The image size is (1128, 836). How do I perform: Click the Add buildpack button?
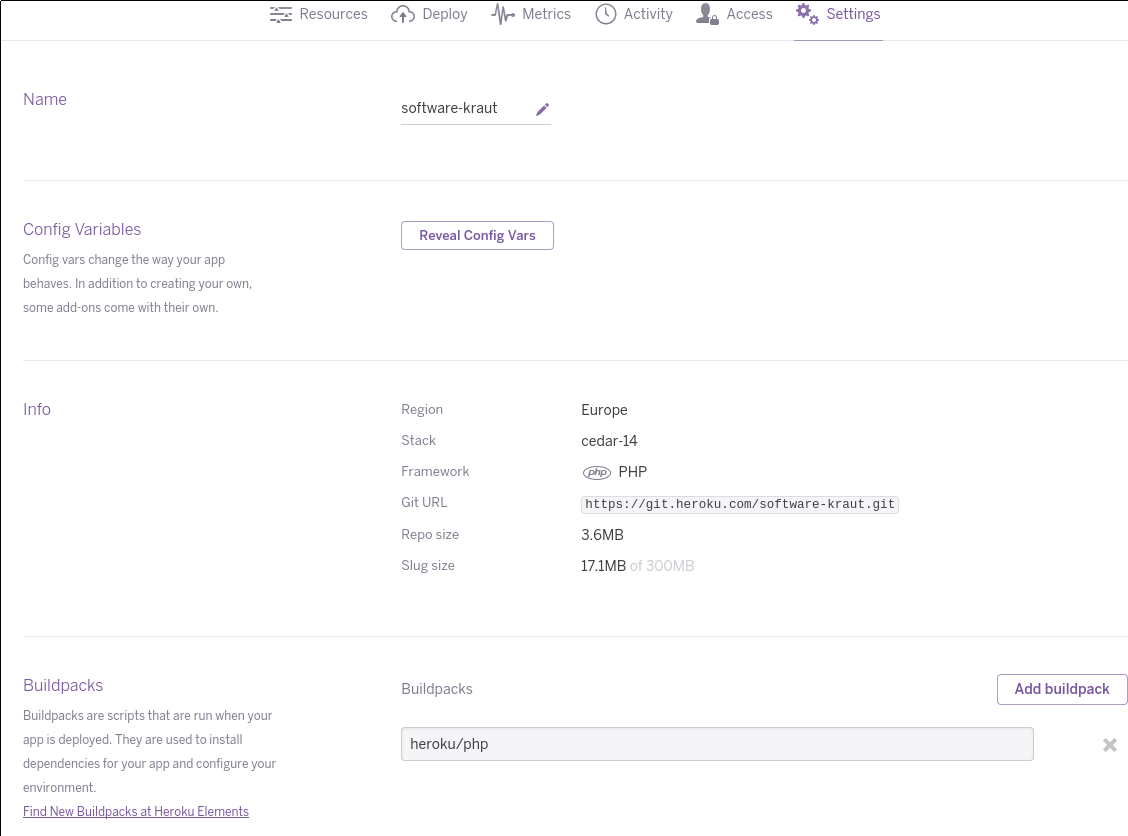[1062, 689]
